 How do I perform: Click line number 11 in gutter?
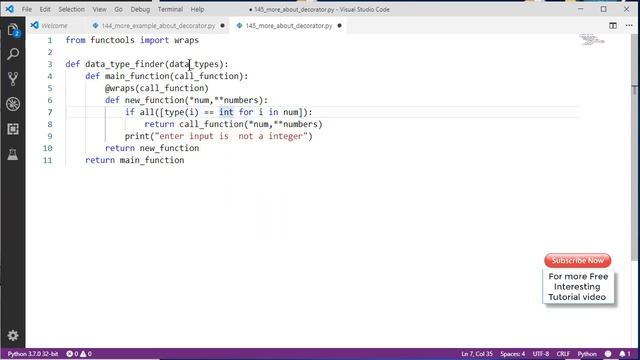click(x=47, y=160)
